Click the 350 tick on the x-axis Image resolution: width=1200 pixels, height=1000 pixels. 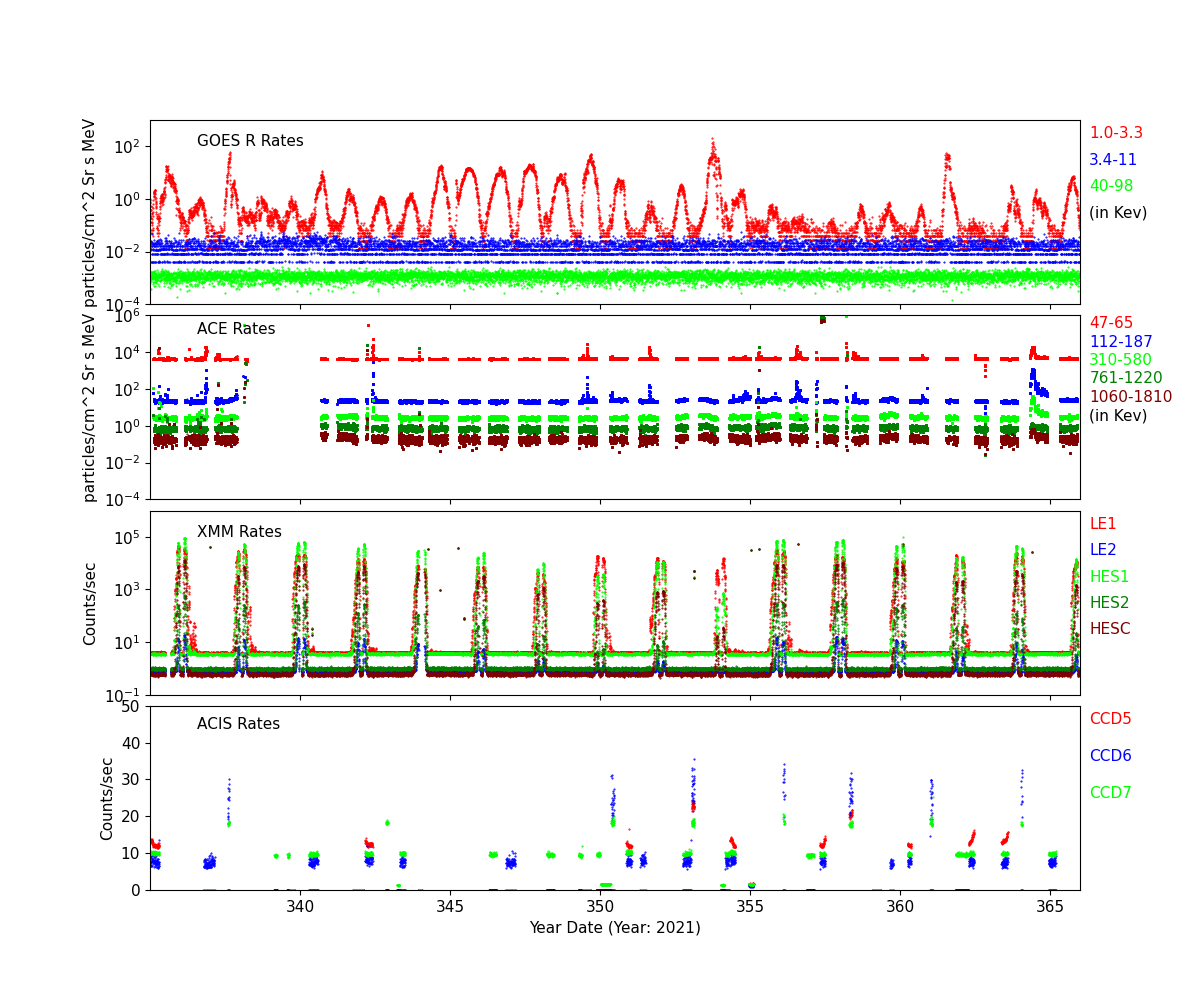pyautogui.click(x=600, y=906)
